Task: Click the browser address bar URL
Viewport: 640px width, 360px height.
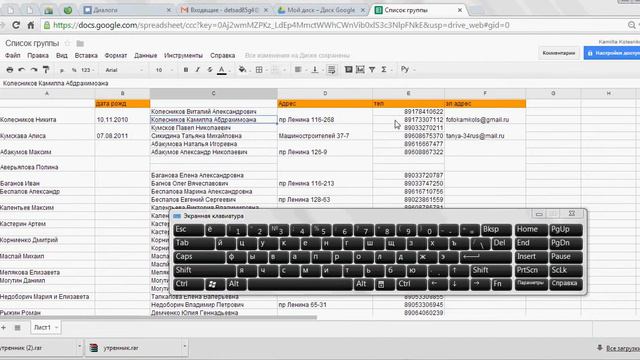Action: coord(281,25)
